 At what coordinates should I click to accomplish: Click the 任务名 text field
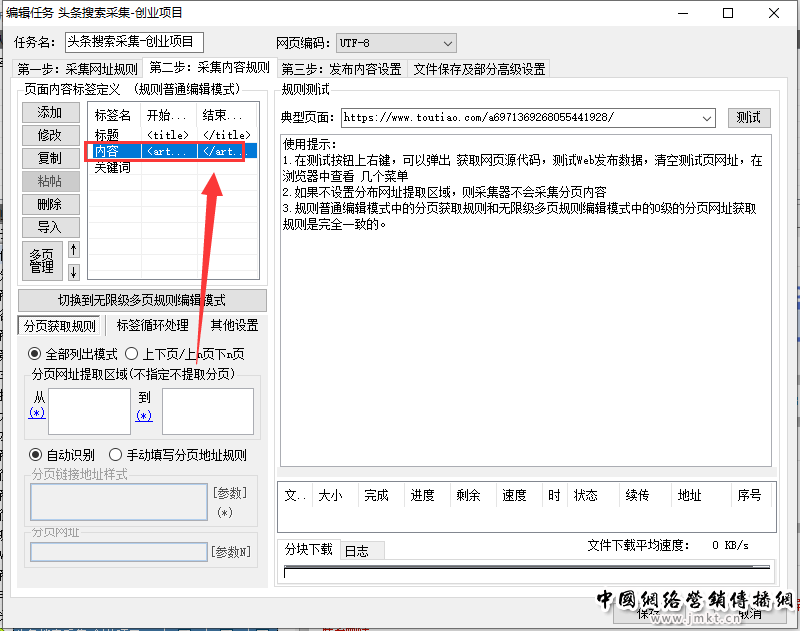(134, 42)
